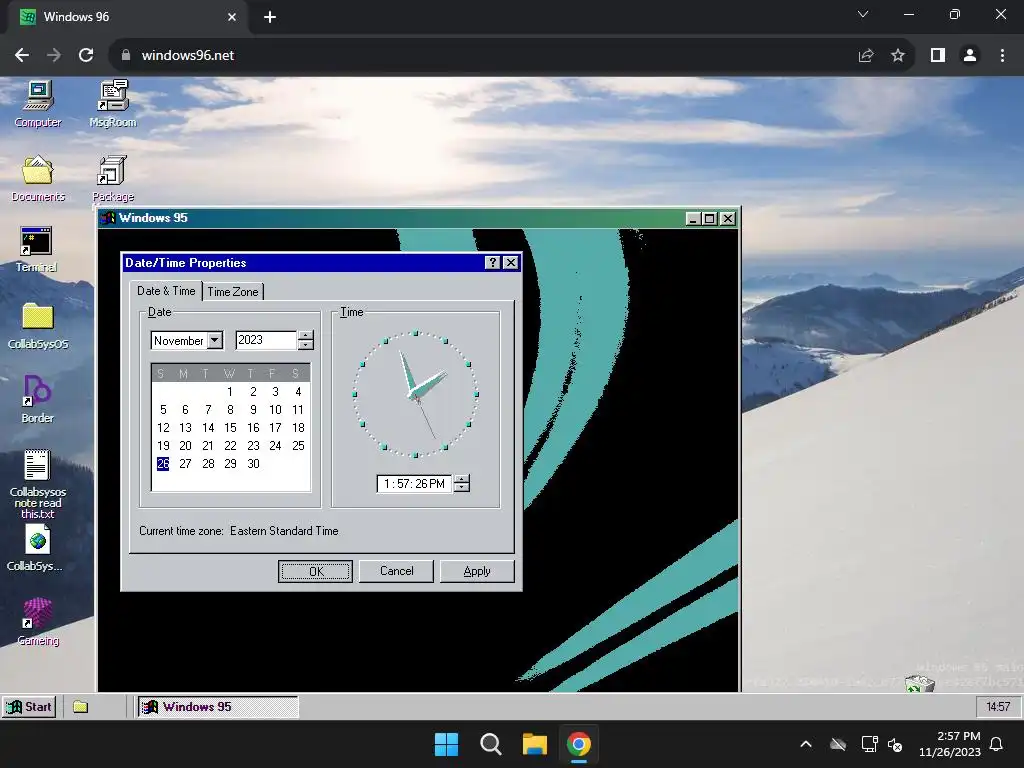
Task: Click the 1:57:26 PM time field
Action: tap(414, 484)
